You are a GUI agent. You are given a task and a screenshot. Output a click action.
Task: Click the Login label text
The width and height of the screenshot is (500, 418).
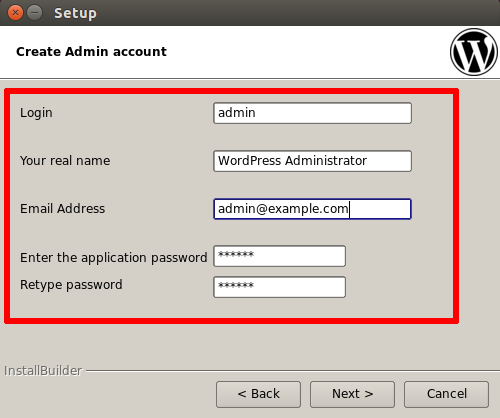(x=36, y=113)
